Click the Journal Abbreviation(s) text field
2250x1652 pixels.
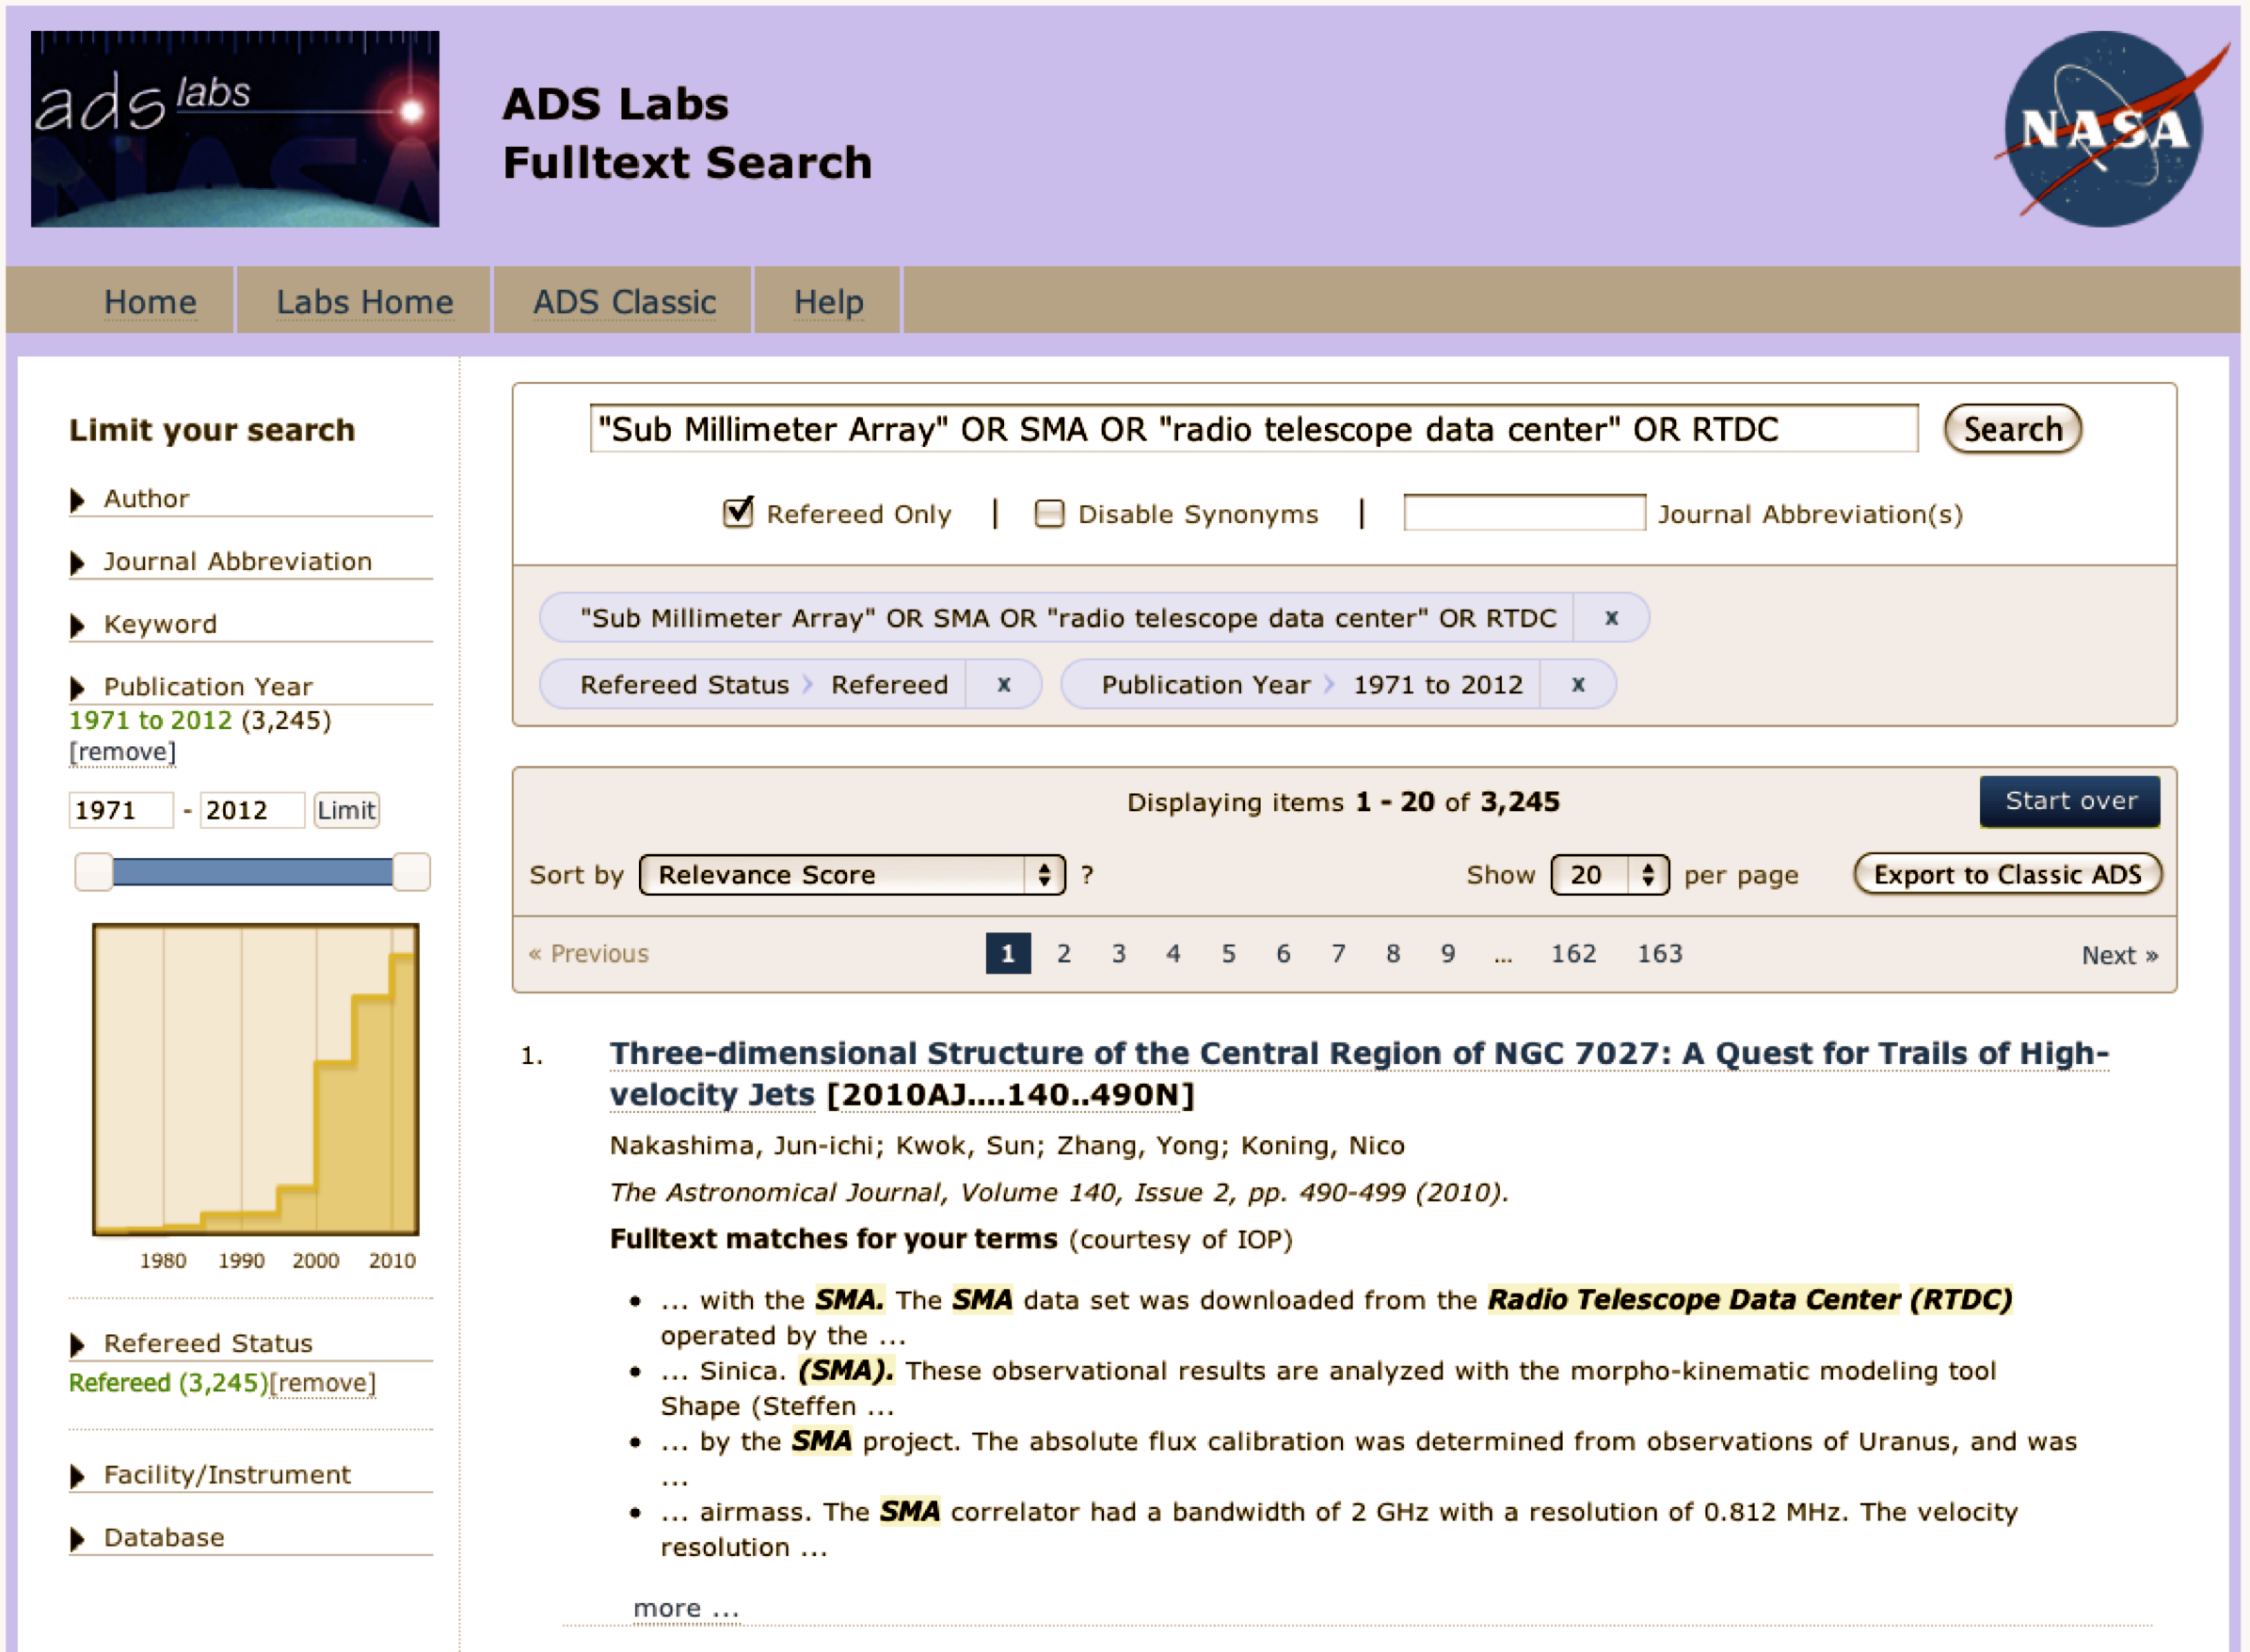1523,513
